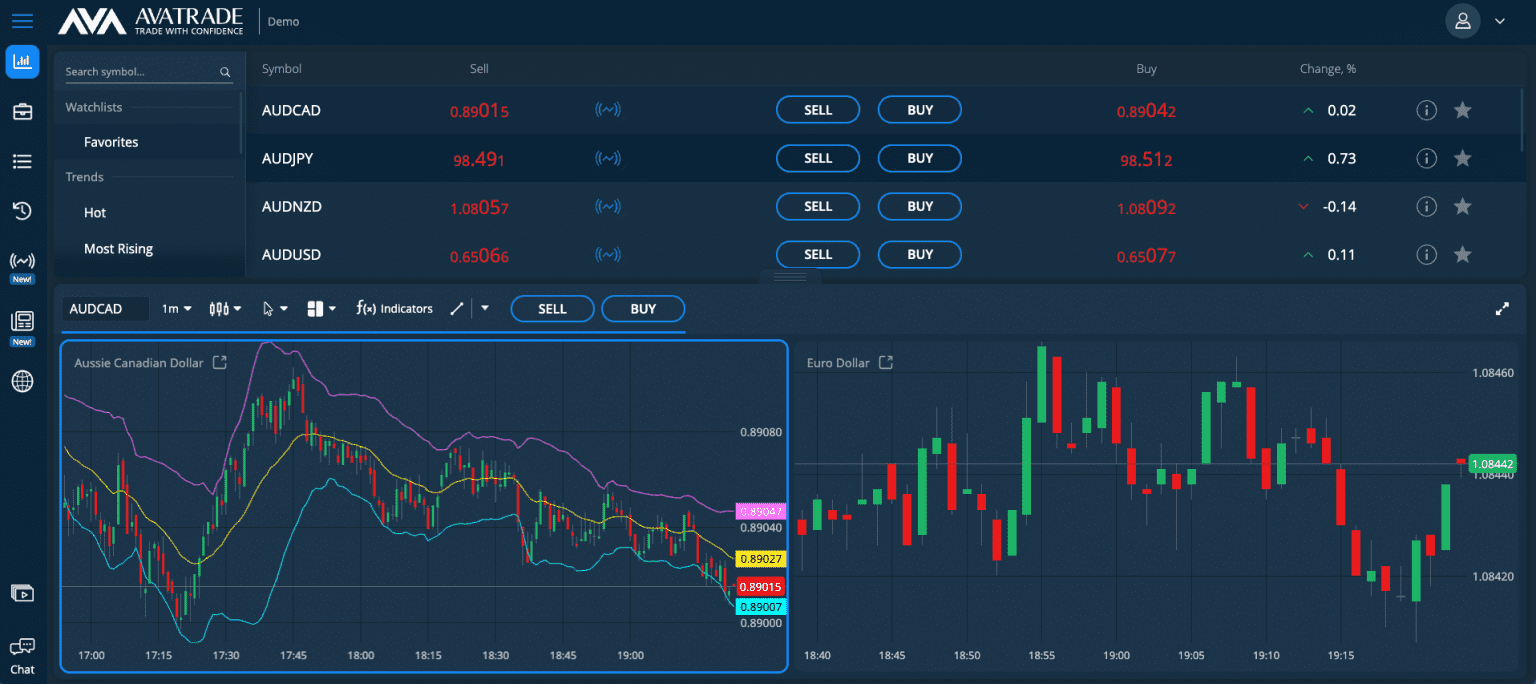Viewport: 1536px width, 684px height.
Task: Click BUY button for AUDNZD row
Action: pos(919,206)
